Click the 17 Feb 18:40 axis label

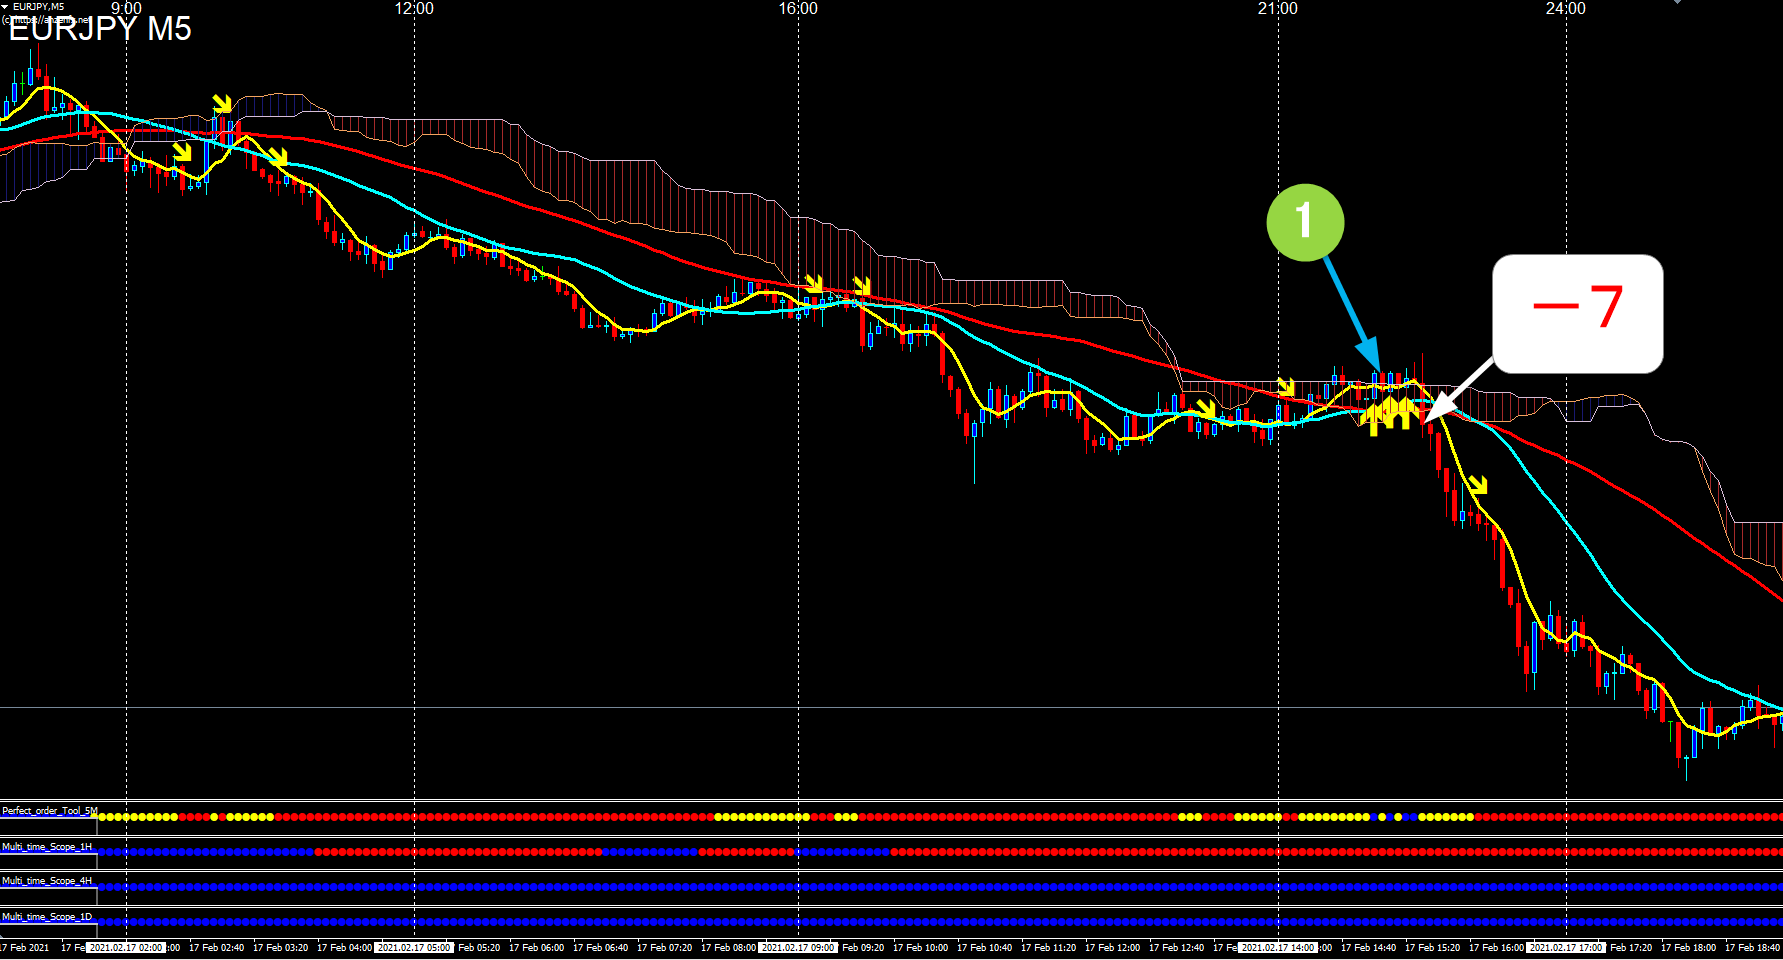coord(1752,947)
